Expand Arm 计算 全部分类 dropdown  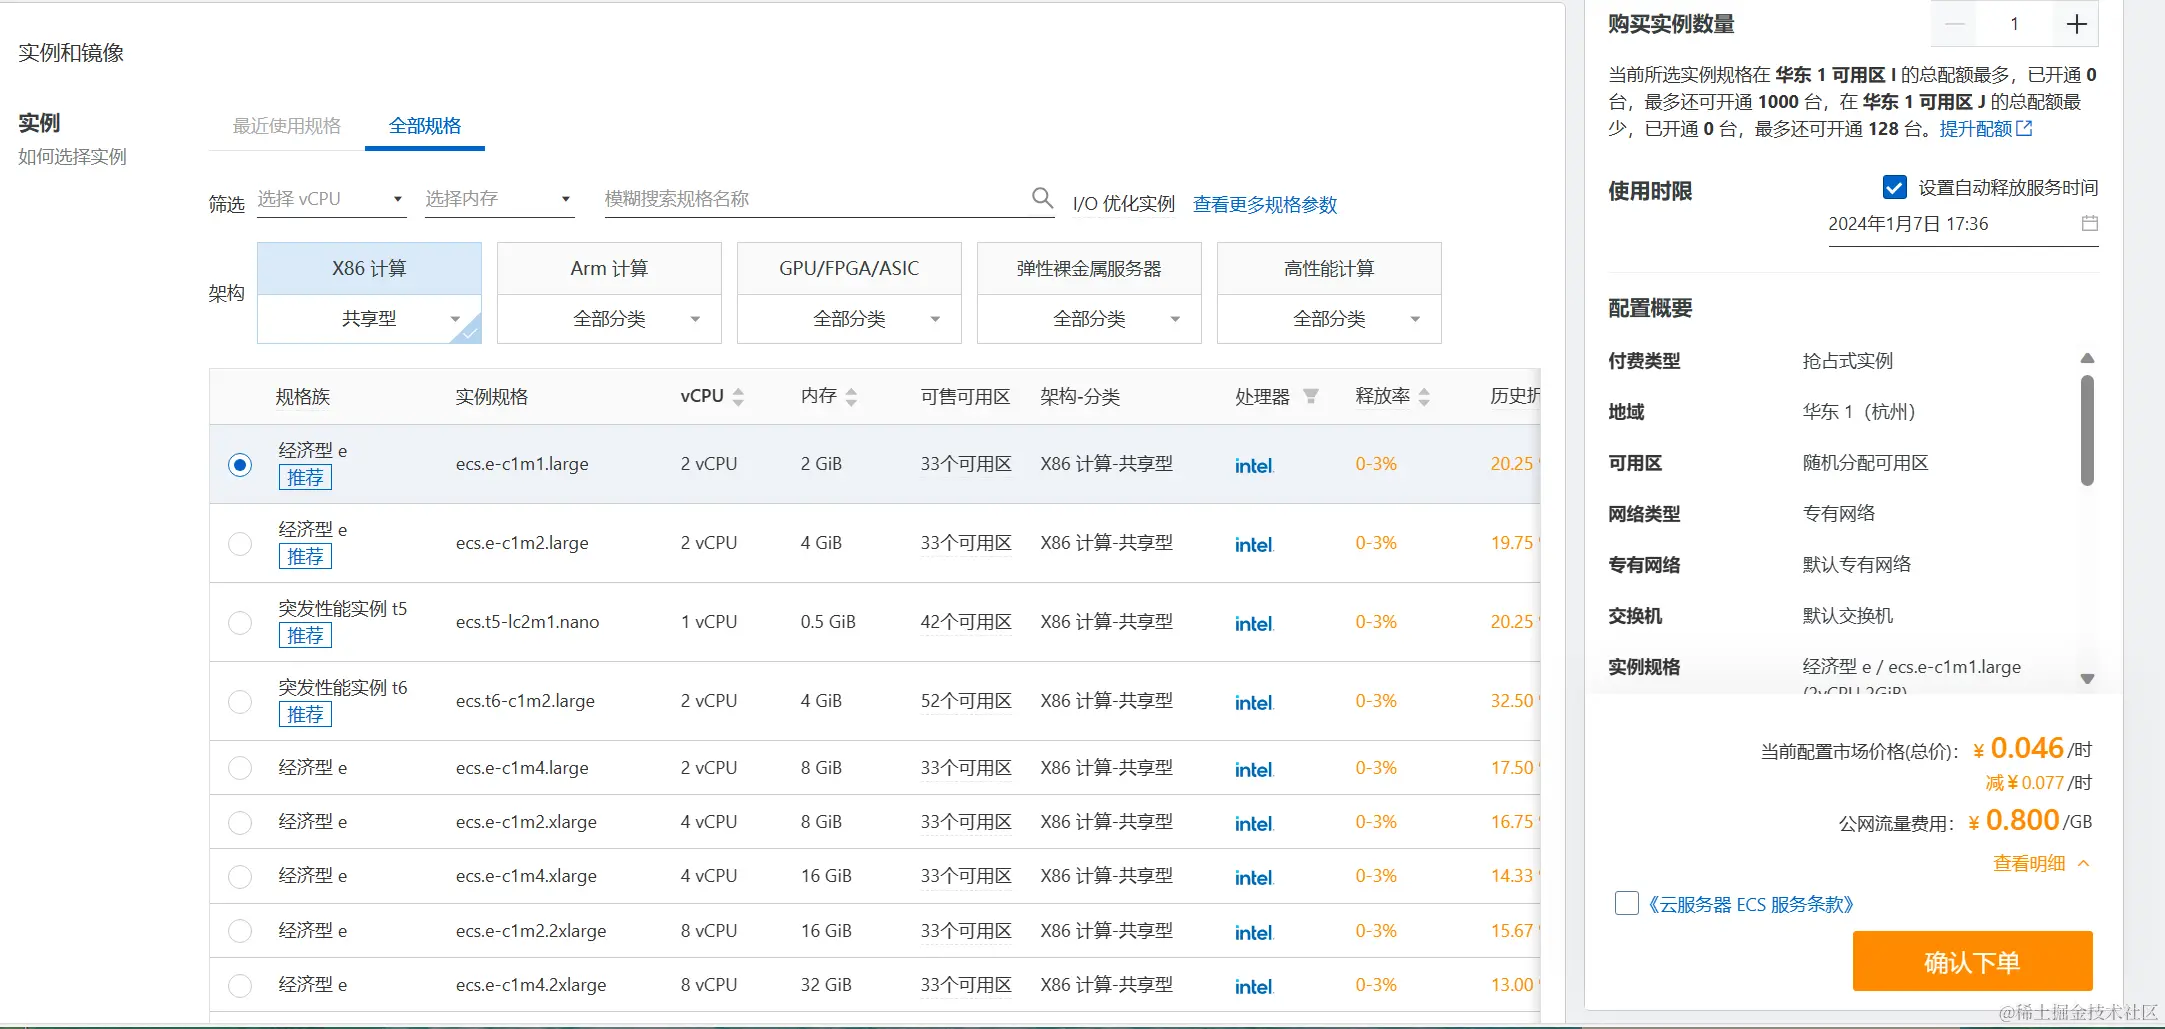pyautogui.click(x=609, y=319)
